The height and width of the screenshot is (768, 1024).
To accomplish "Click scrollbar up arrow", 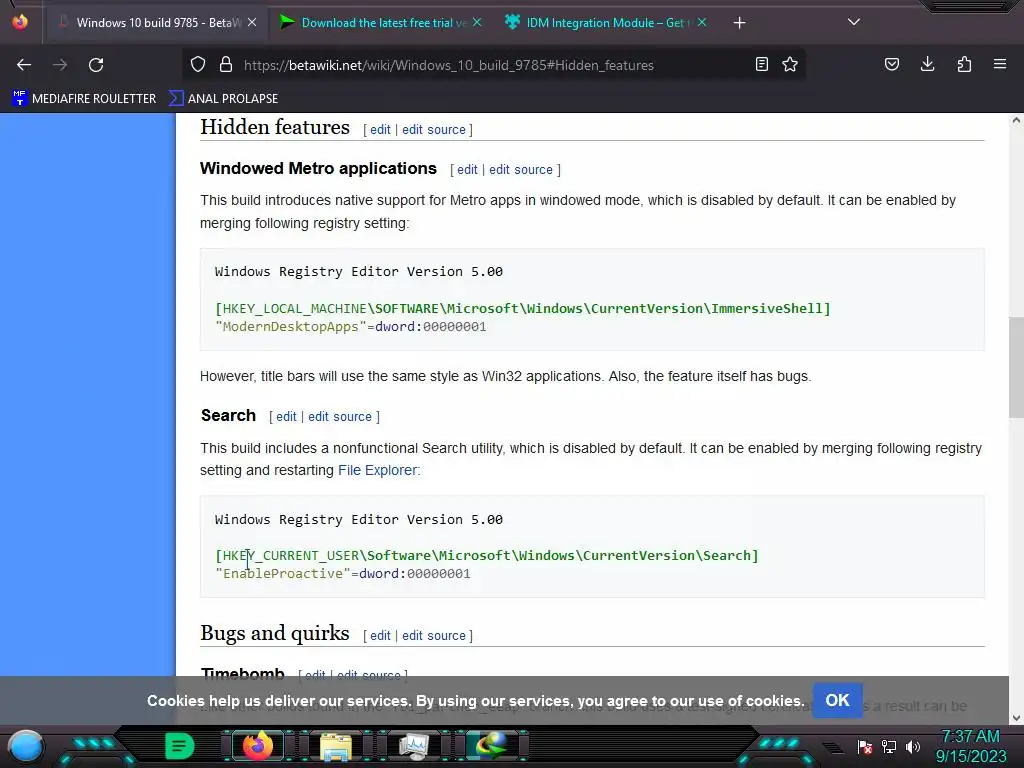I will click(1016, 120).
